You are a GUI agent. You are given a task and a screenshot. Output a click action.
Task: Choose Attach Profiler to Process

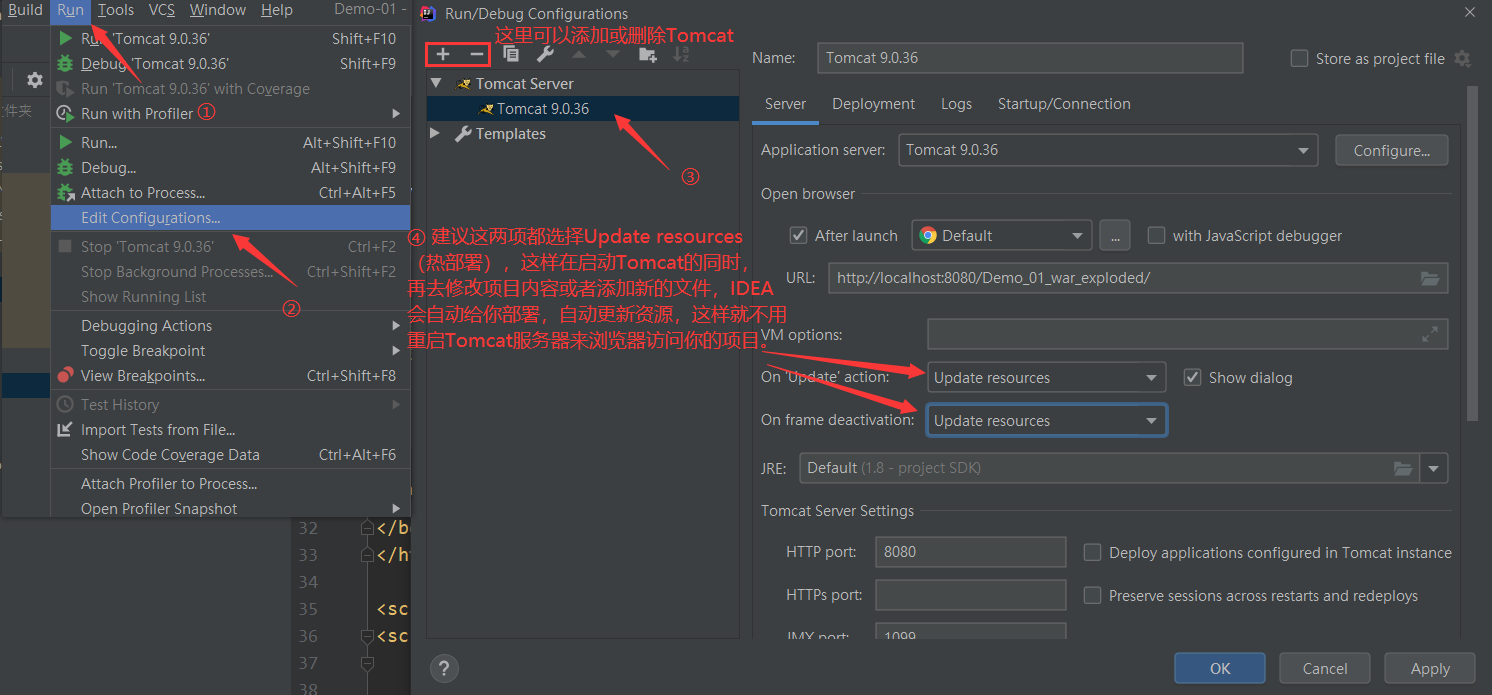point(230,483)
